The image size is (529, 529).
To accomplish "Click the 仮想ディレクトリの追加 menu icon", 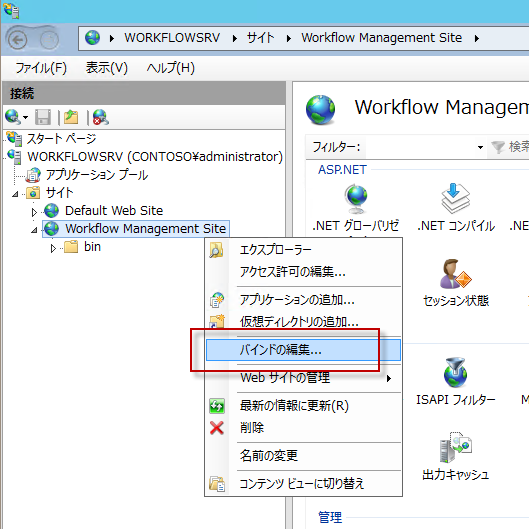I will (x=217, y=322).
